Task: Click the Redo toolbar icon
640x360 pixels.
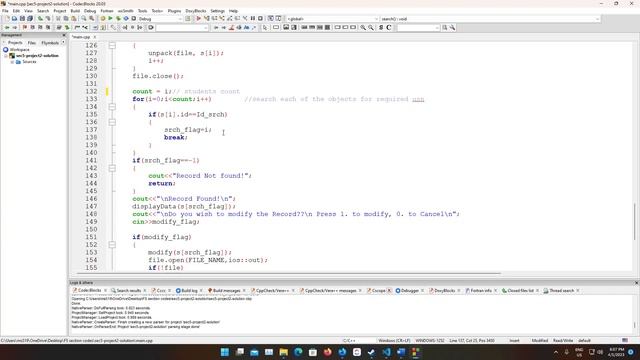Action: click(x=48, y=19)
